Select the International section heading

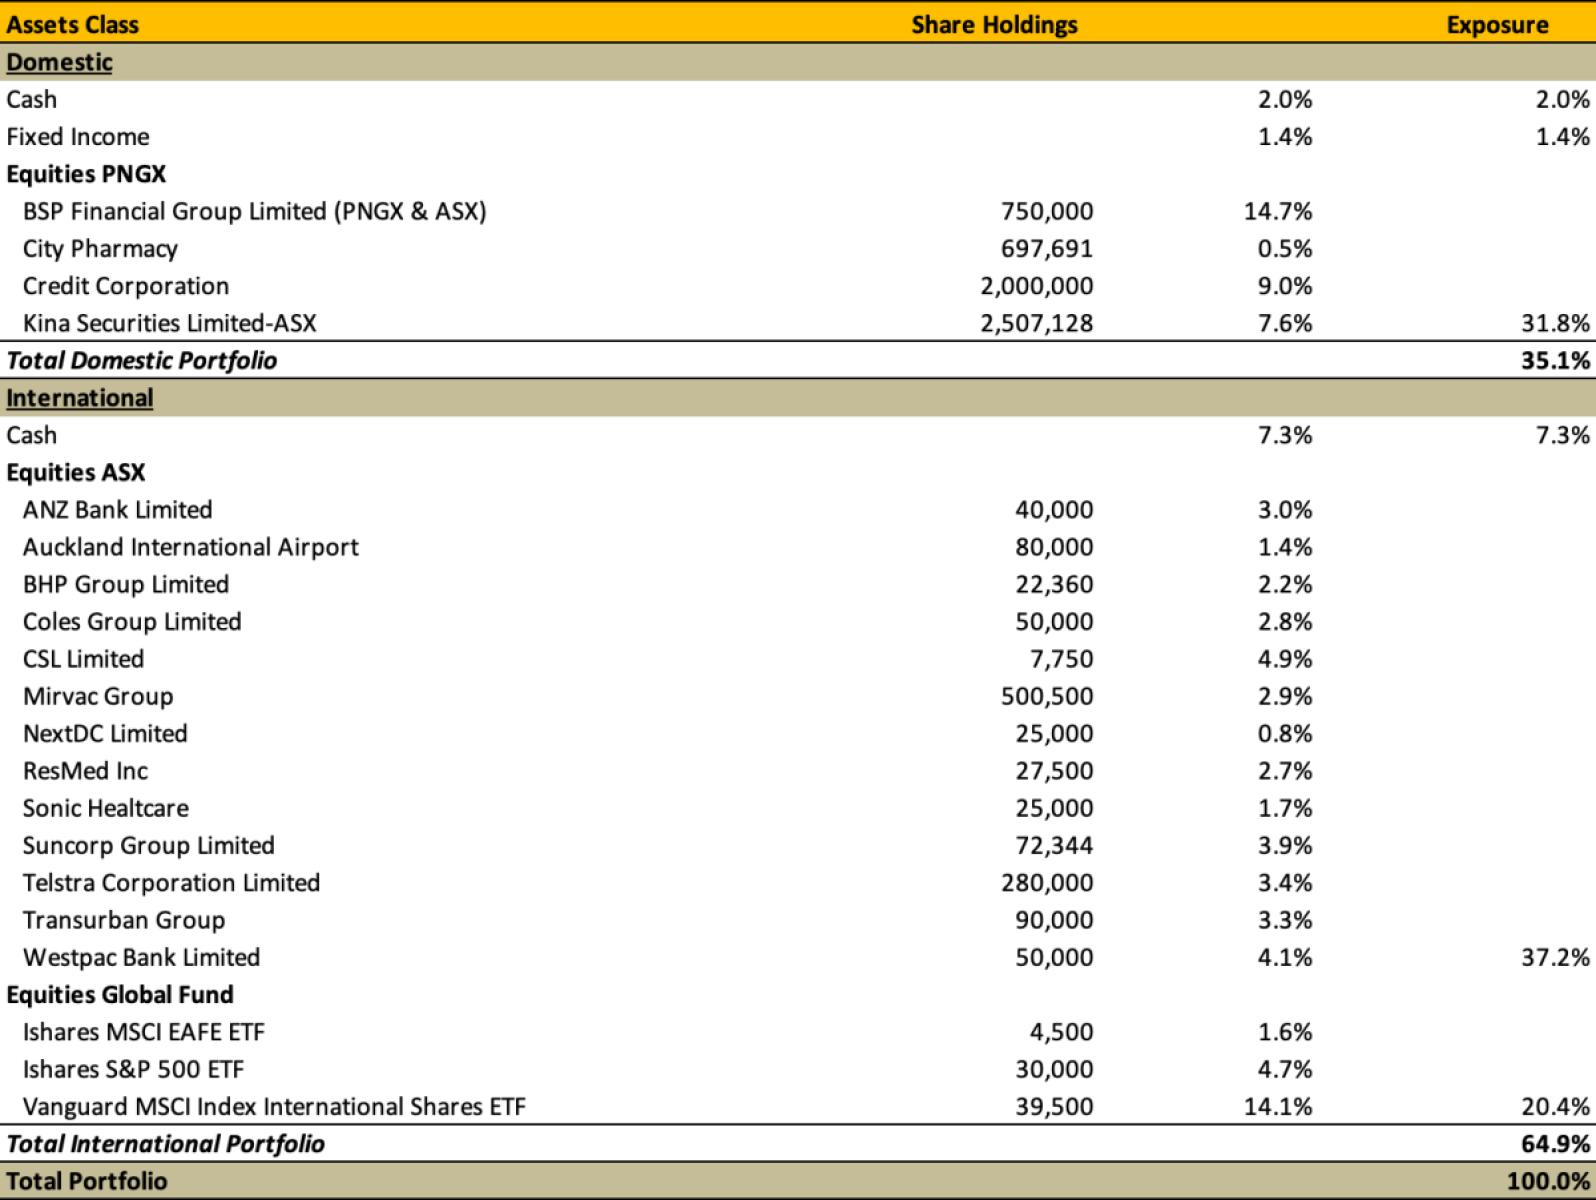click(80, 398)
